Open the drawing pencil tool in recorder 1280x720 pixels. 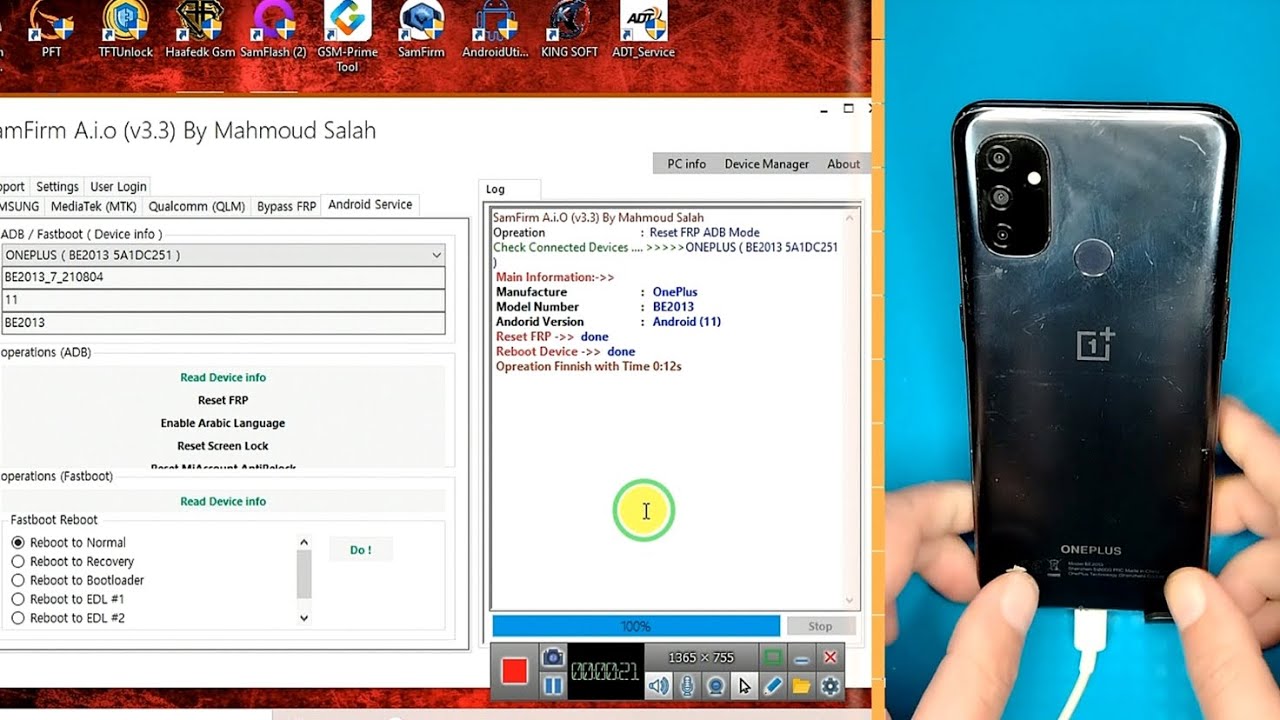772,686
